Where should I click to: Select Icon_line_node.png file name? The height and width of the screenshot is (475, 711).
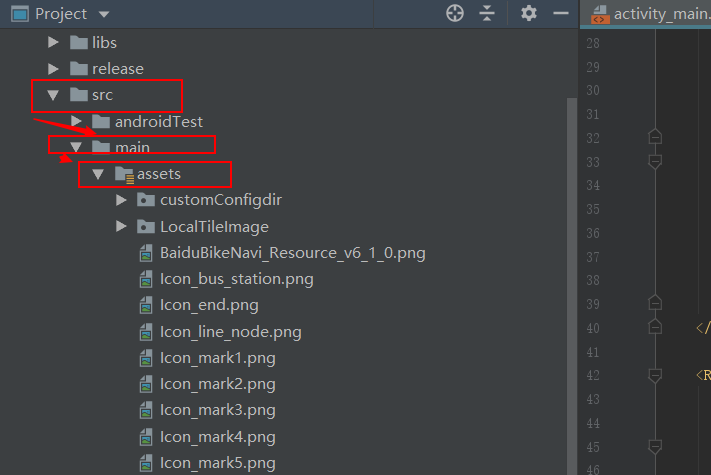231,332
